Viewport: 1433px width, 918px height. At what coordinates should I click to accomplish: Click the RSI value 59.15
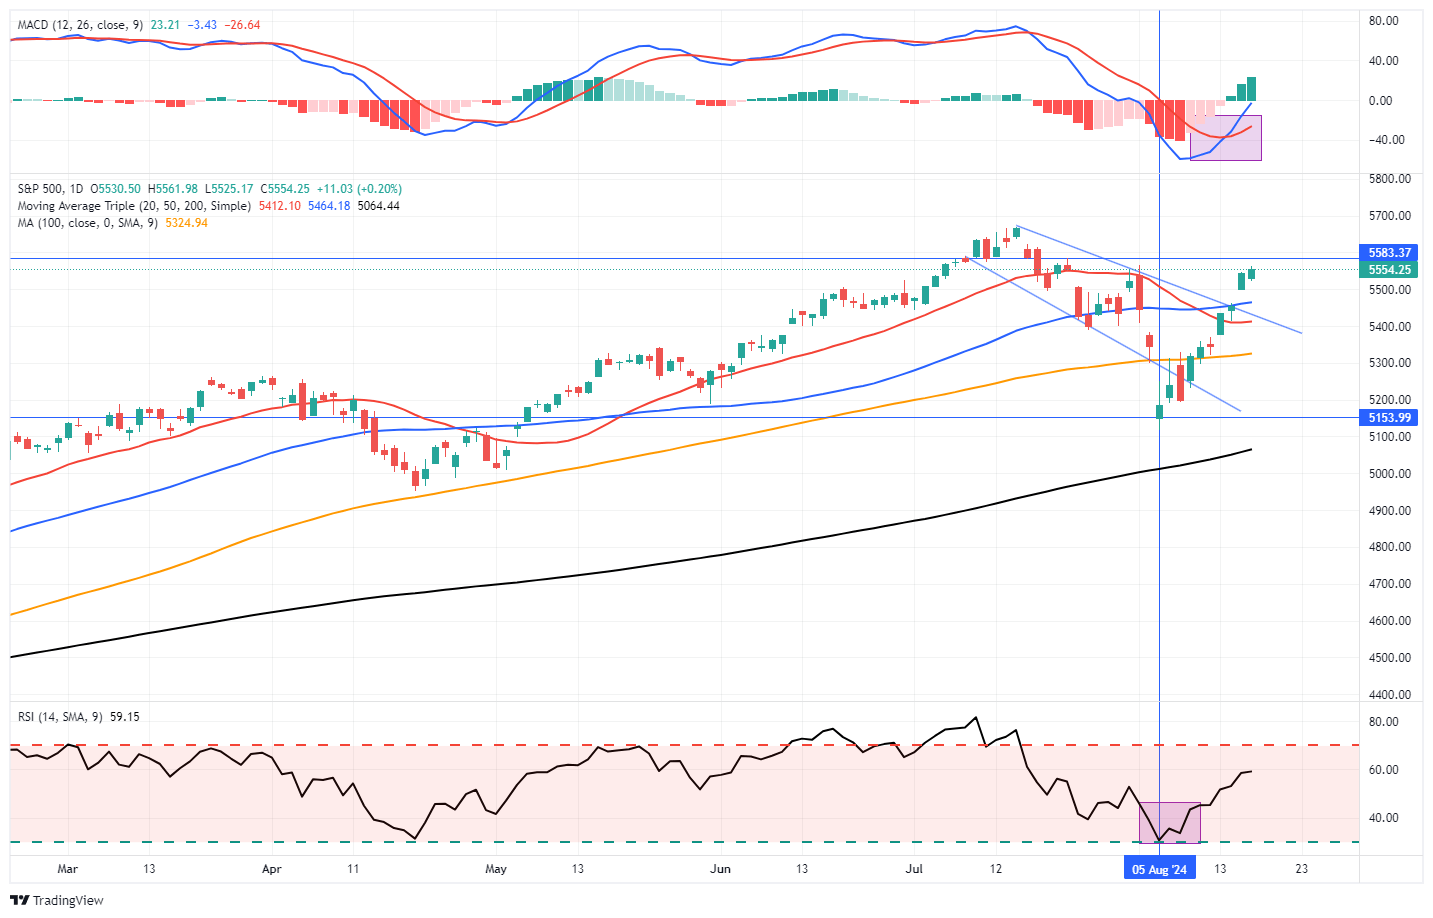point(125,717)
